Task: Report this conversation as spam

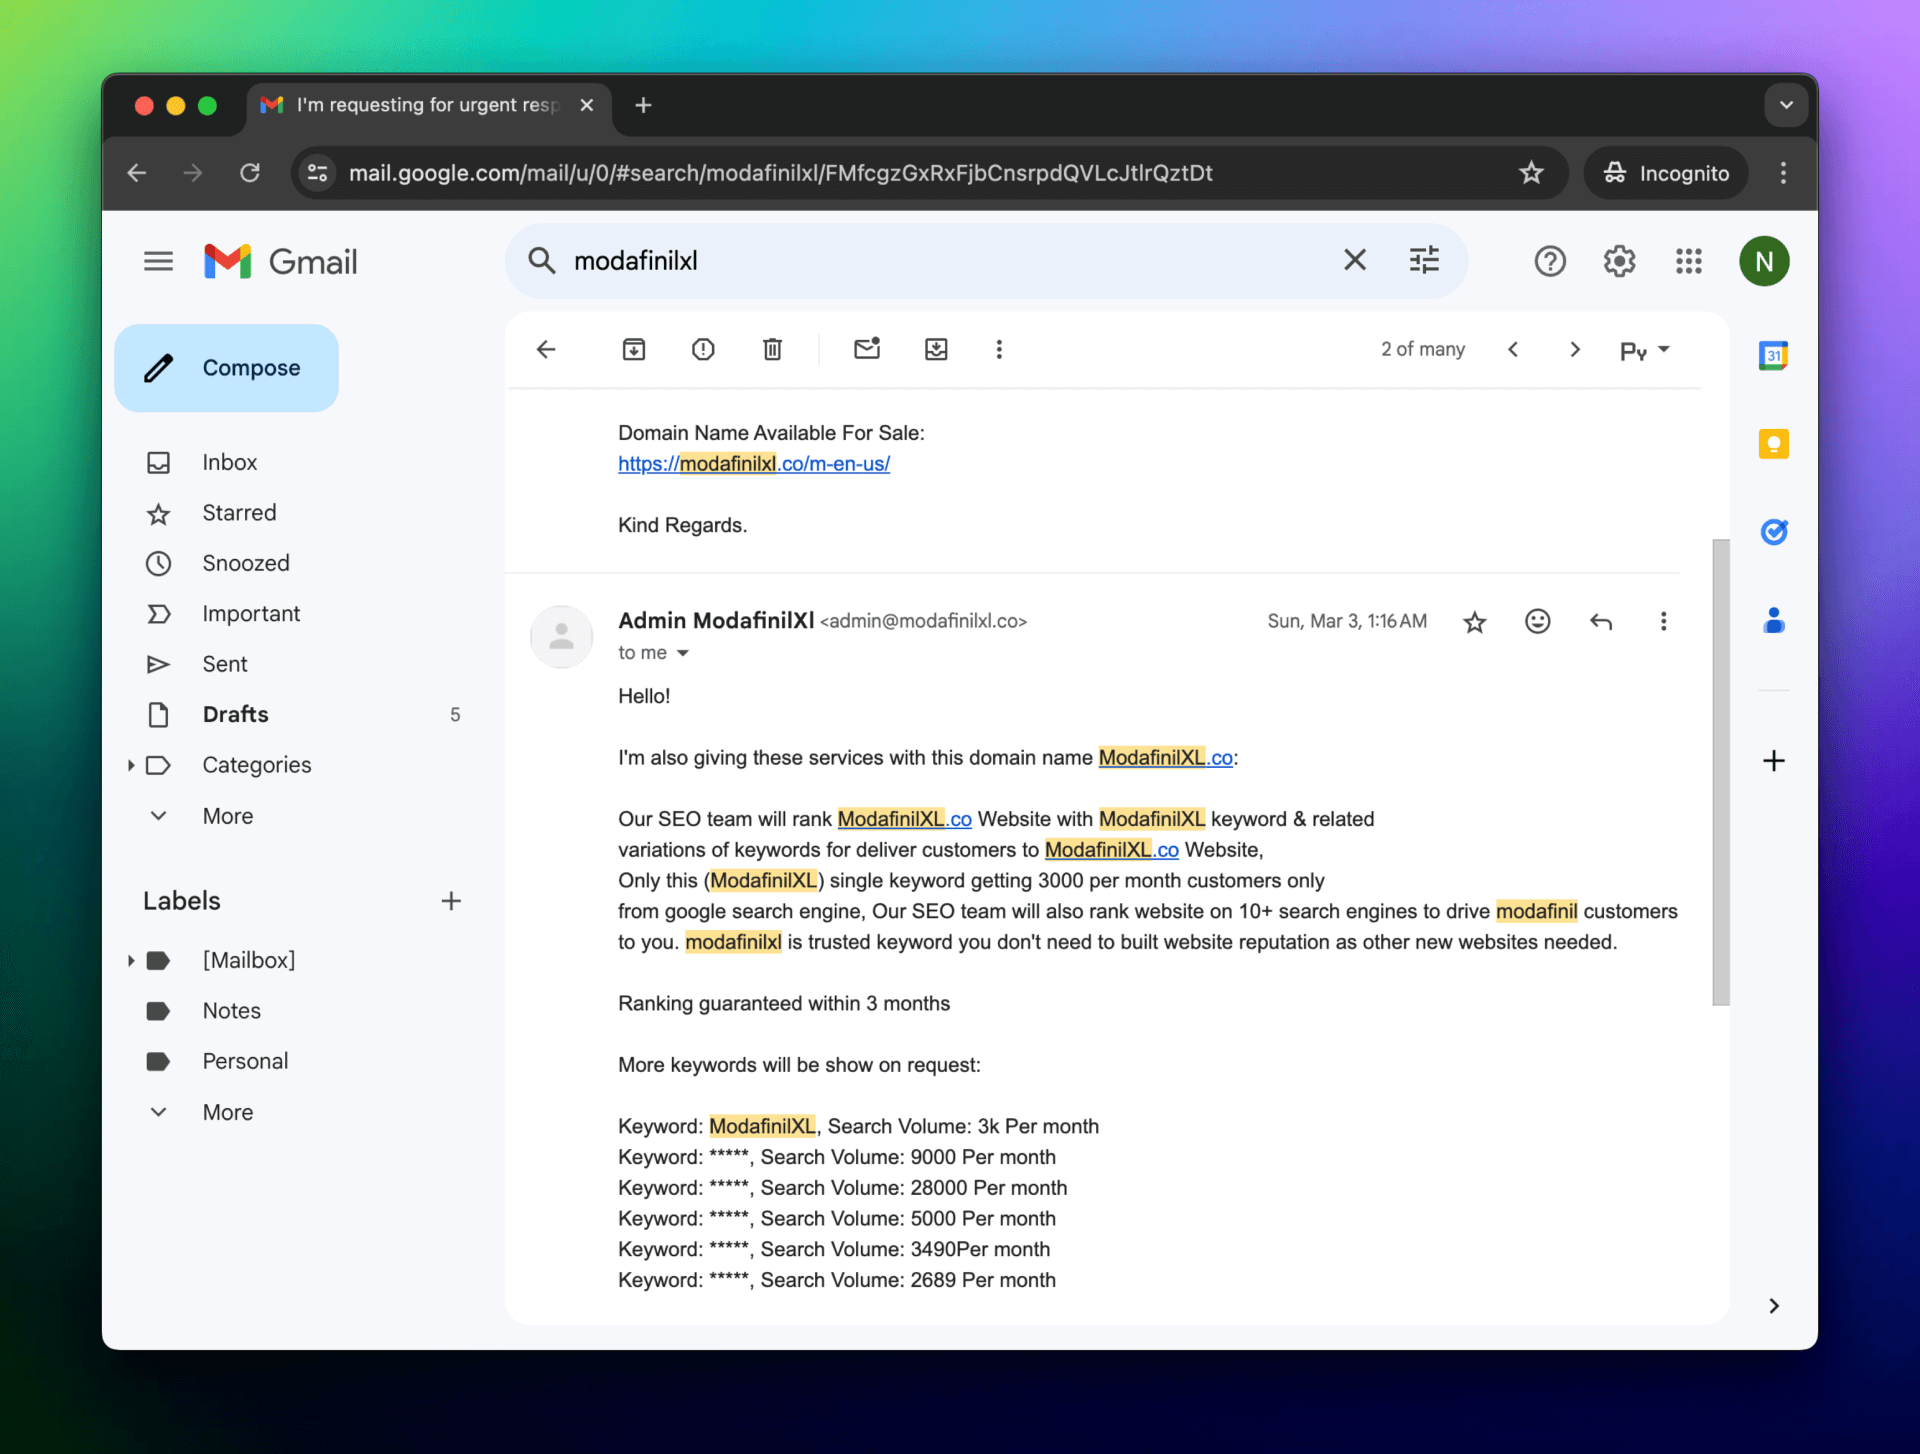Action: pos(703,350)
